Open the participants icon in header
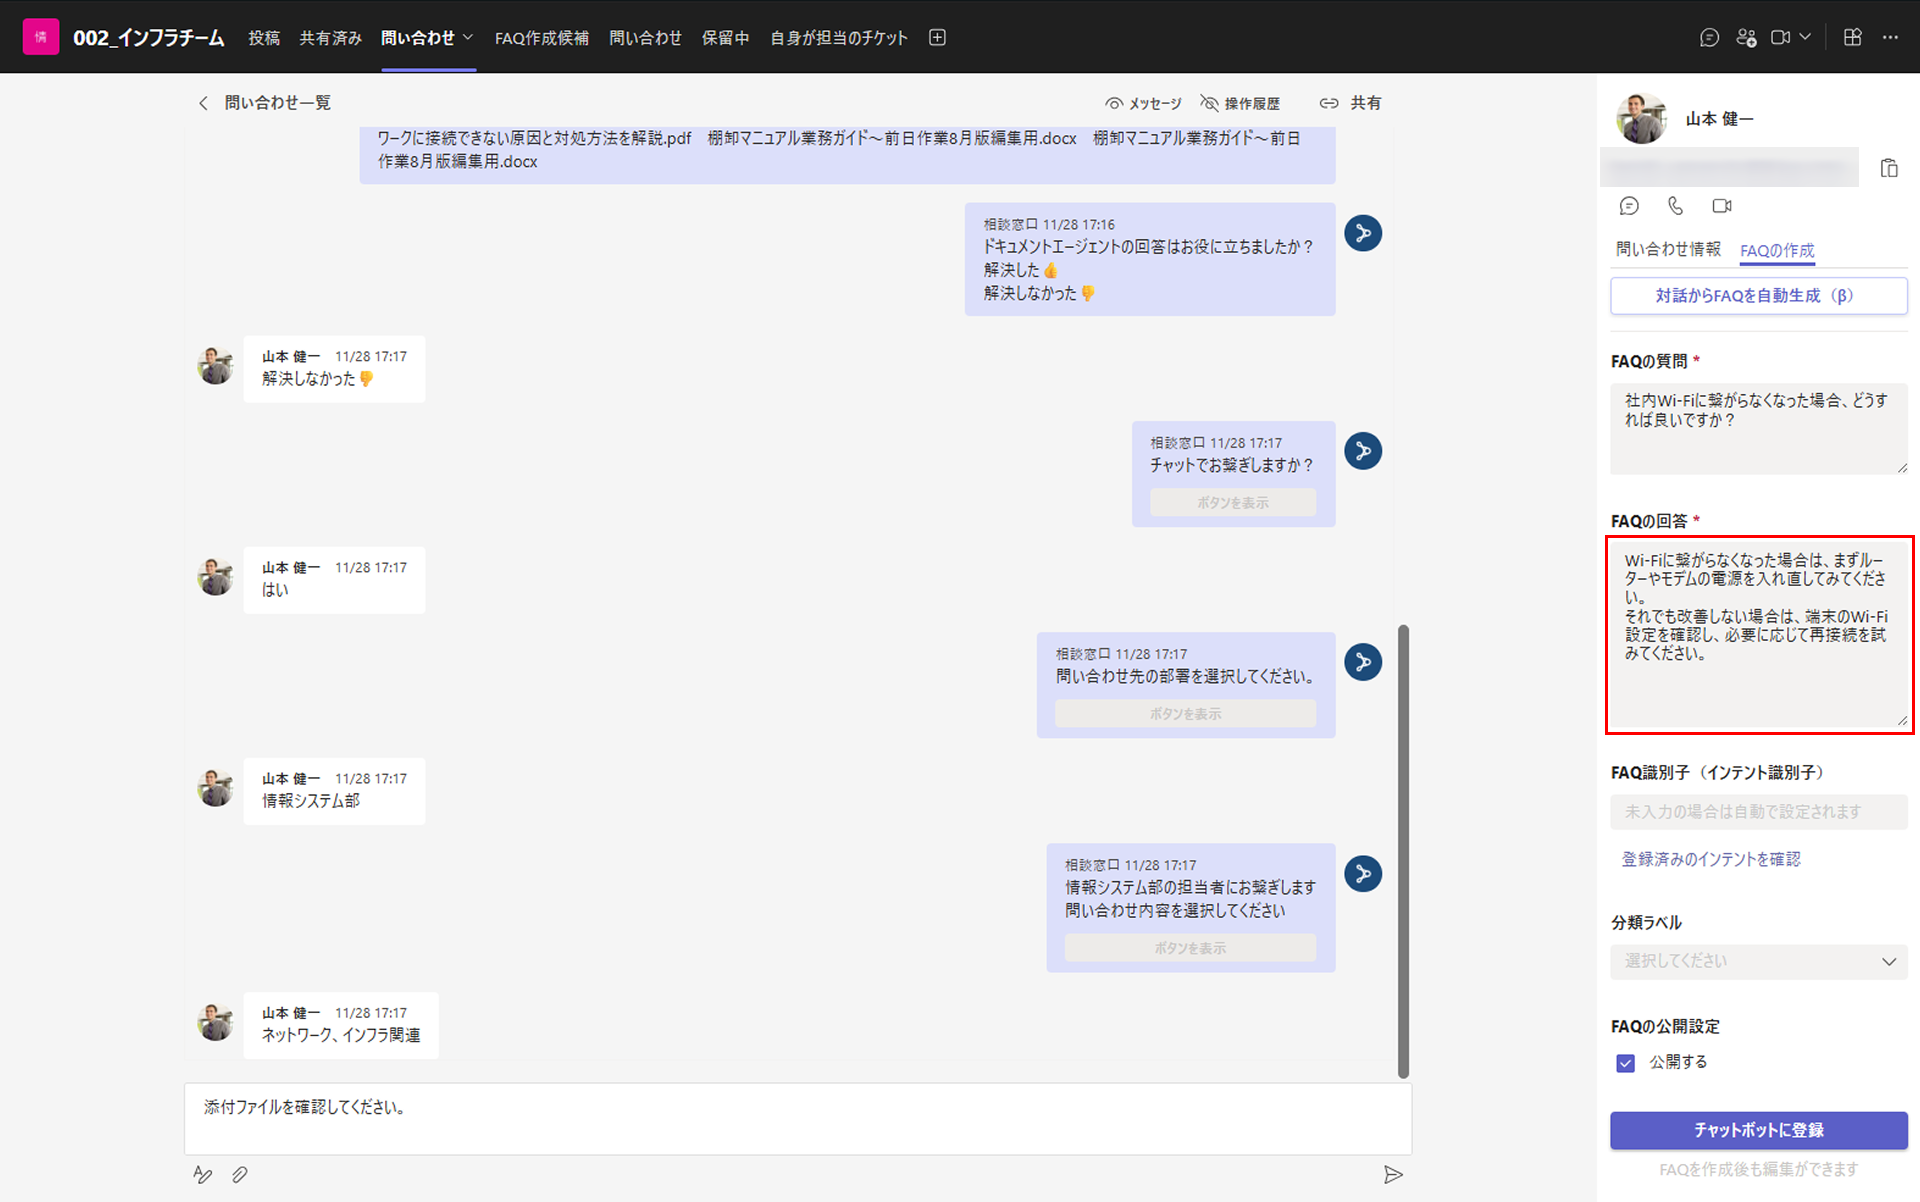 click(1746, 37)
